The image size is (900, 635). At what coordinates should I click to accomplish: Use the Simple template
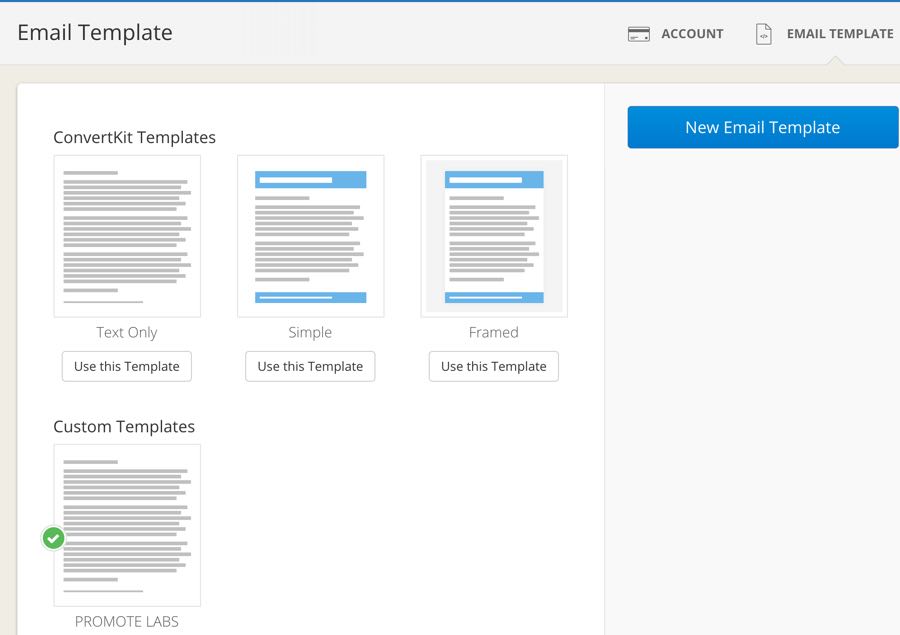(310, 366)
